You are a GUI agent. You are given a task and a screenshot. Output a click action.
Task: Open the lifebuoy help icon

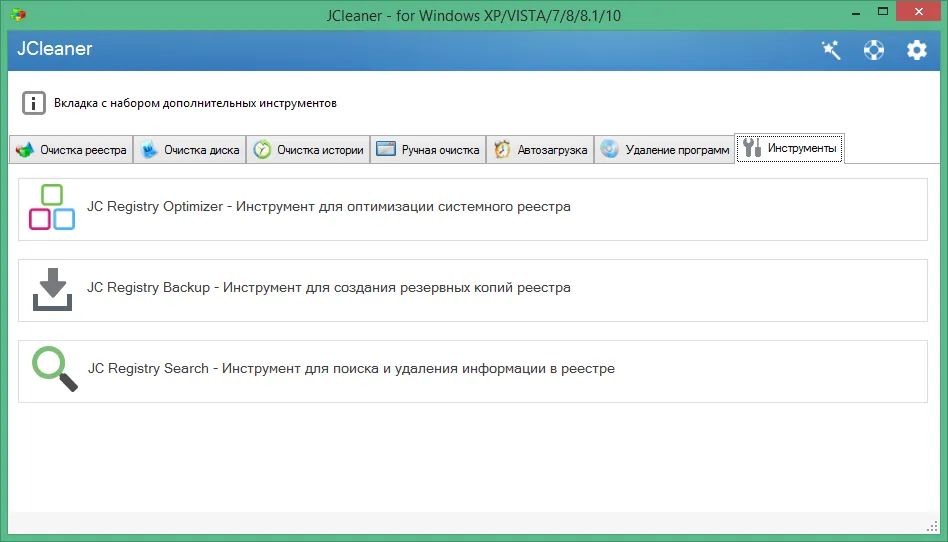point(874,50)
